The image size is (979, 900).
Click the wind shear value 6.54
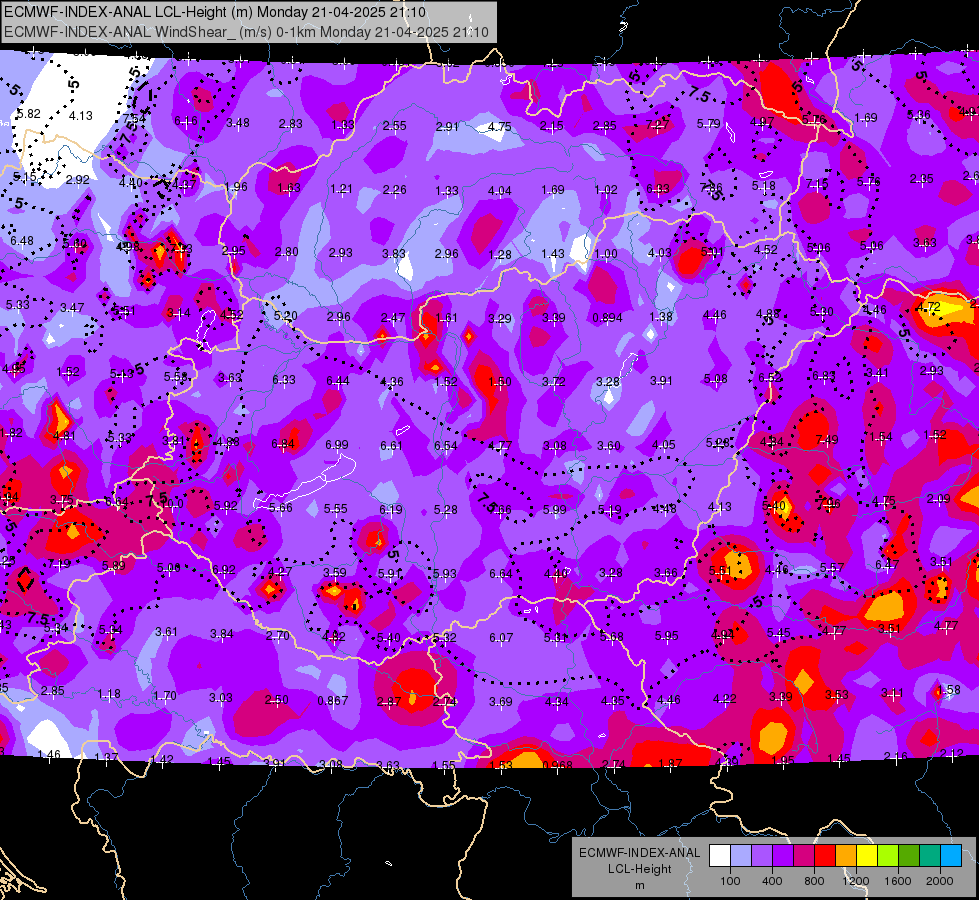pos(446,445)
